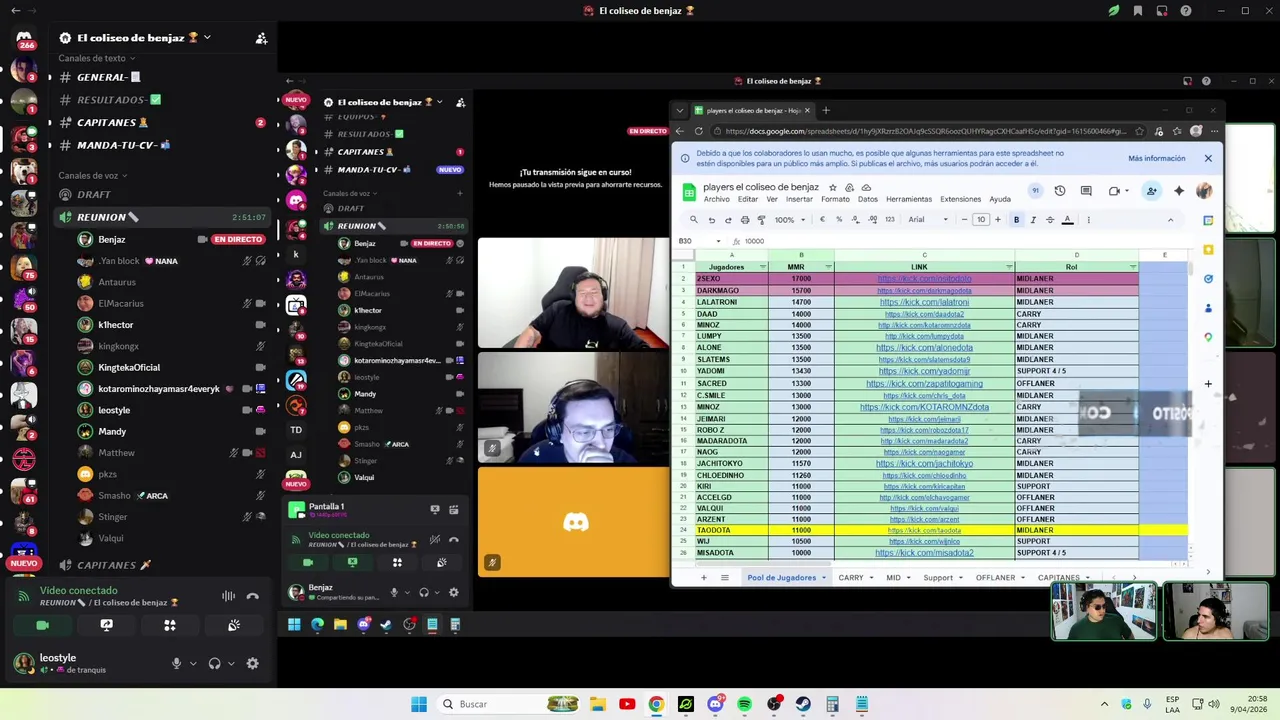This screenshot has width=1280, height=720.
Task: Switch to the OFFLANER sheet tab
Action: tap(999, 578)
